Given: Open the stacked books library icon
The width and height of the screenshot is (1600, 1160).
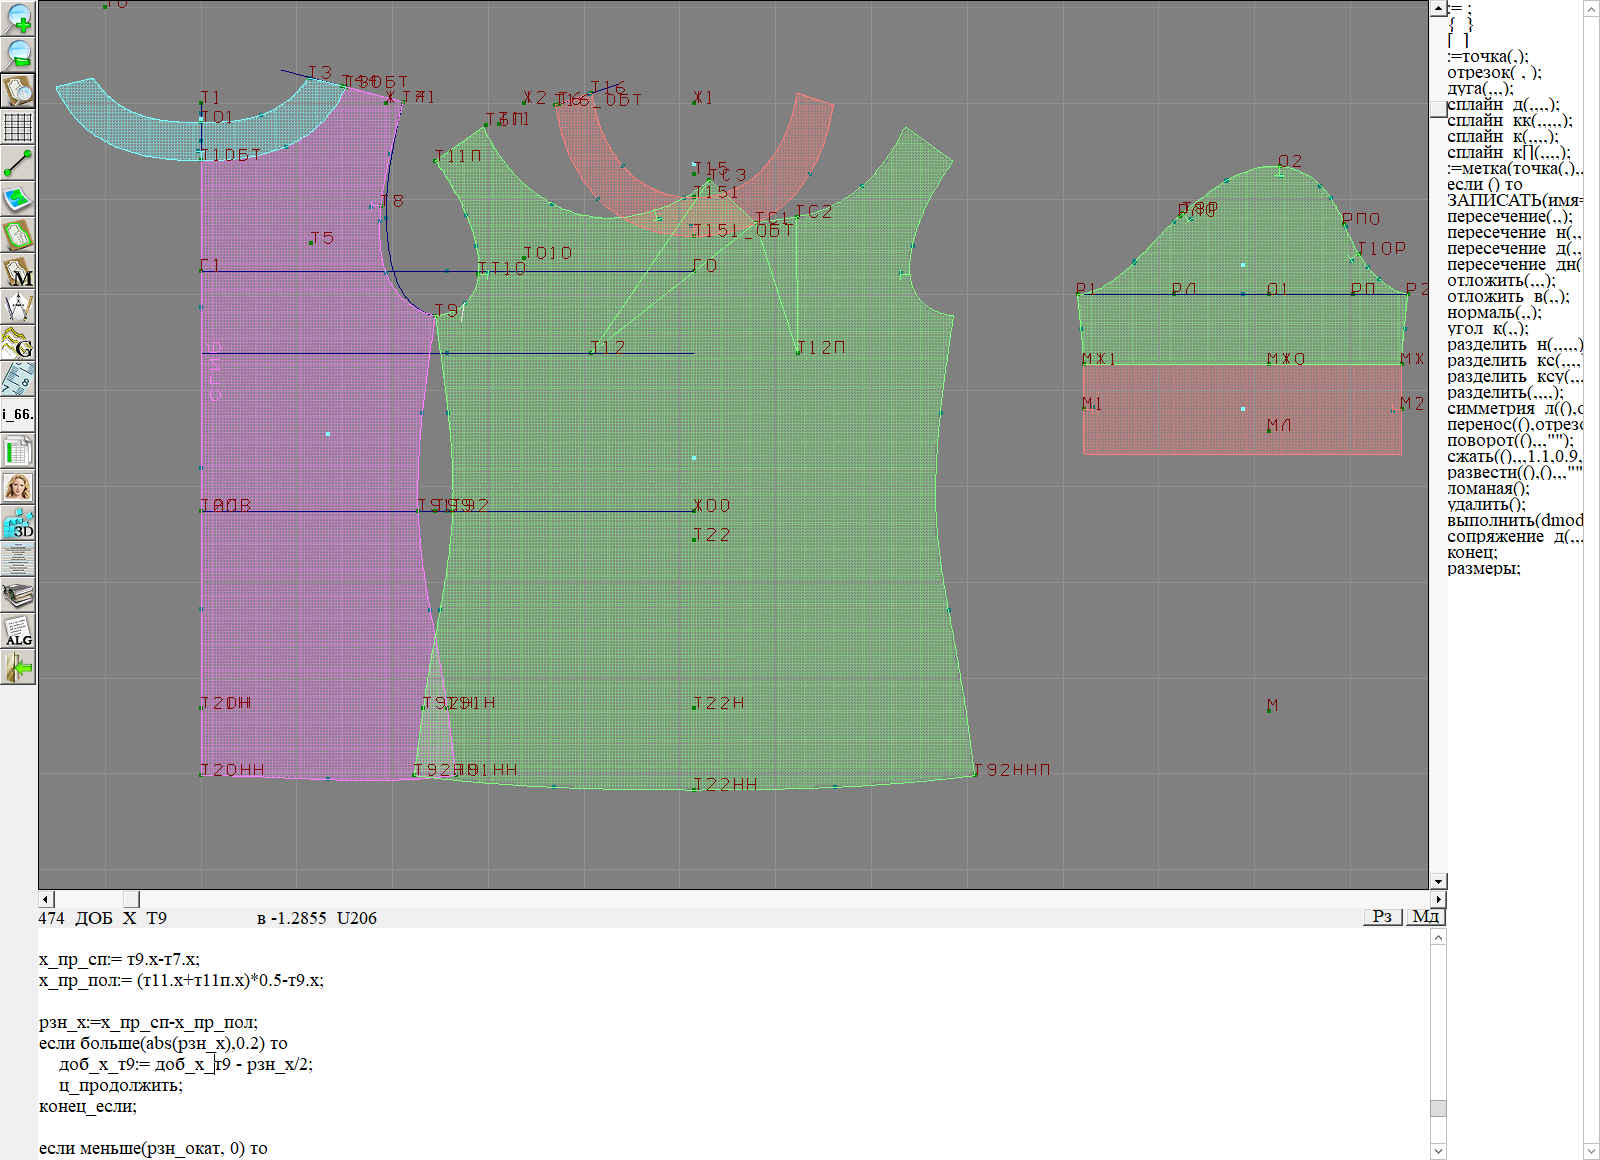Looking at the screenshot, I should click(x=18, y=595).
